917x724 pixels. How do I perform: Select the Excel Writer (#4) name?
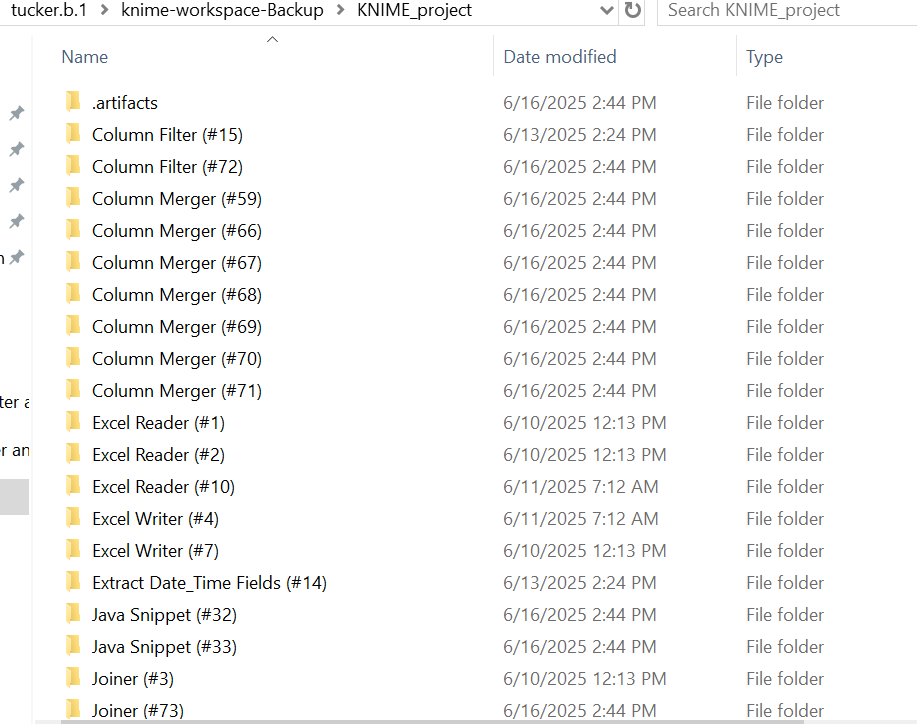(156, 519)
